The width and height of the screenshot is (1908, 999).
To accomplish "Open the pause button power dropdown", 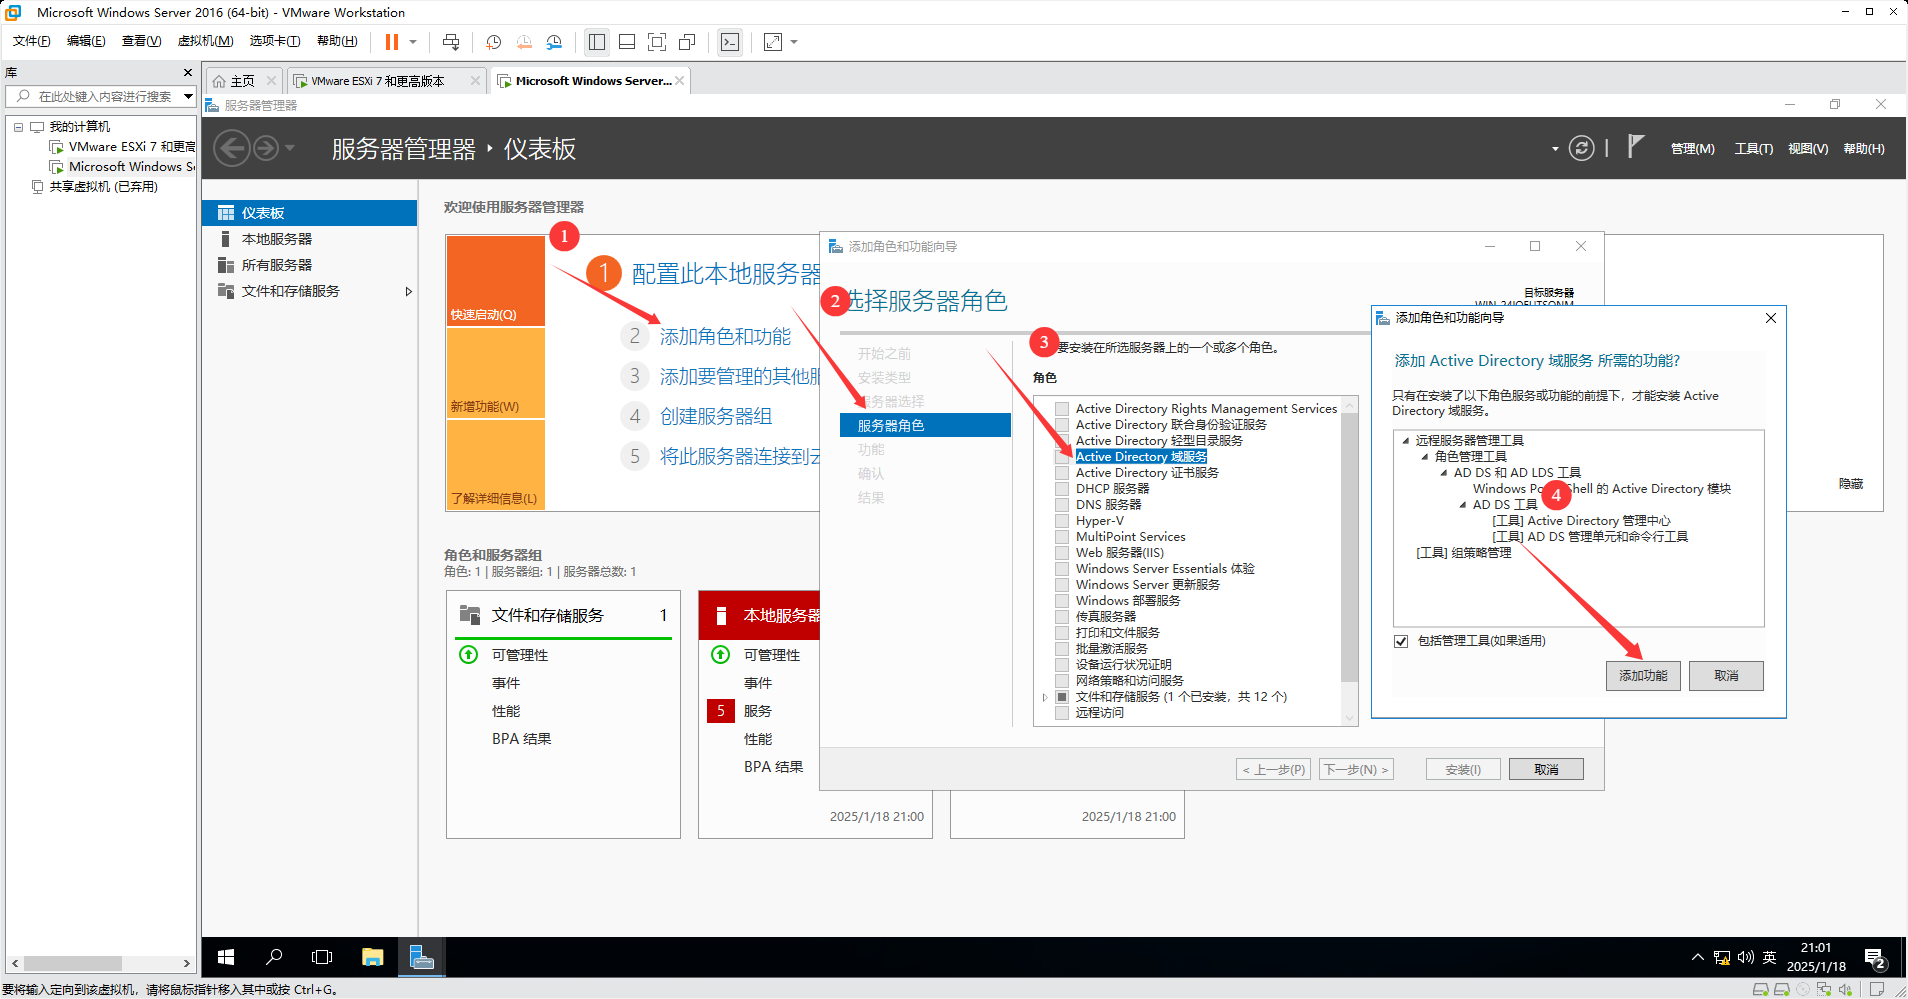I will [413, 42].
